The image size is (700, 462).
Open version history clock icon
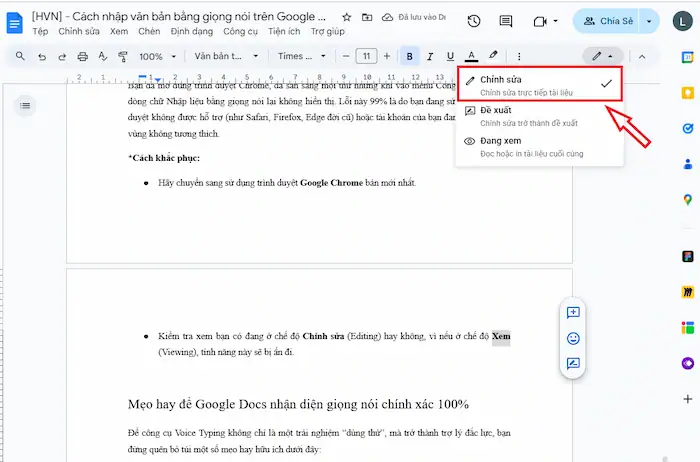tap(474, 21)
